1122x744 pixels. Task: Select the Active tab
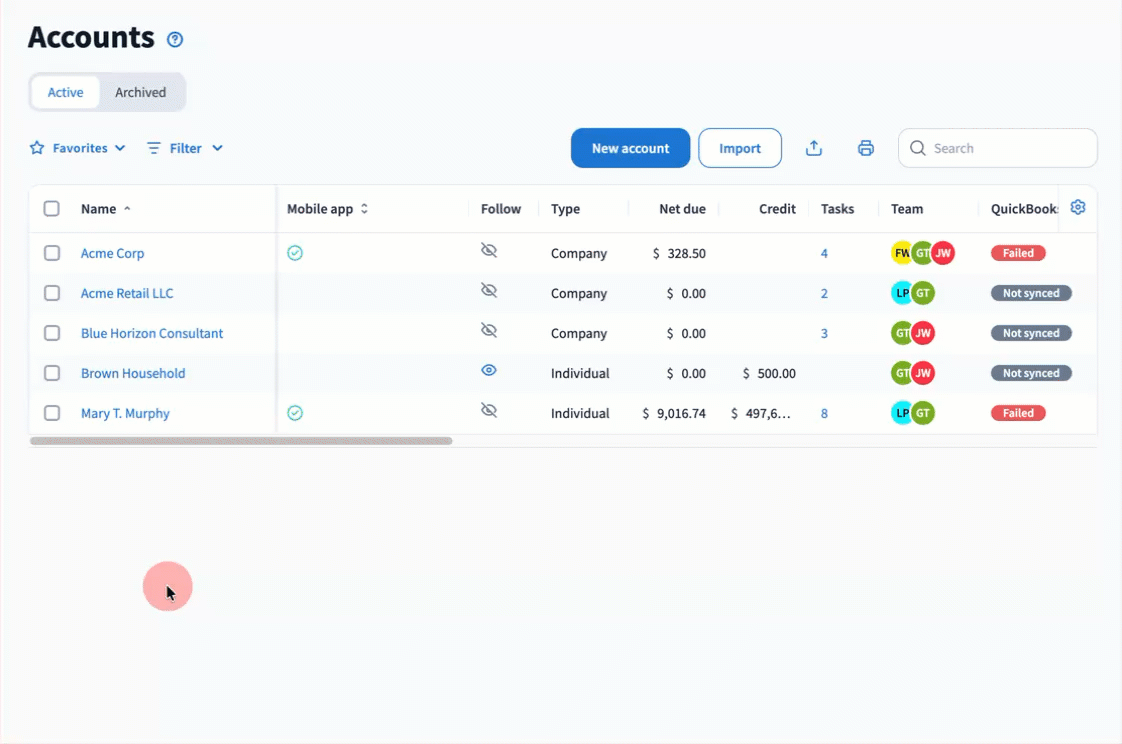point(65,92)
